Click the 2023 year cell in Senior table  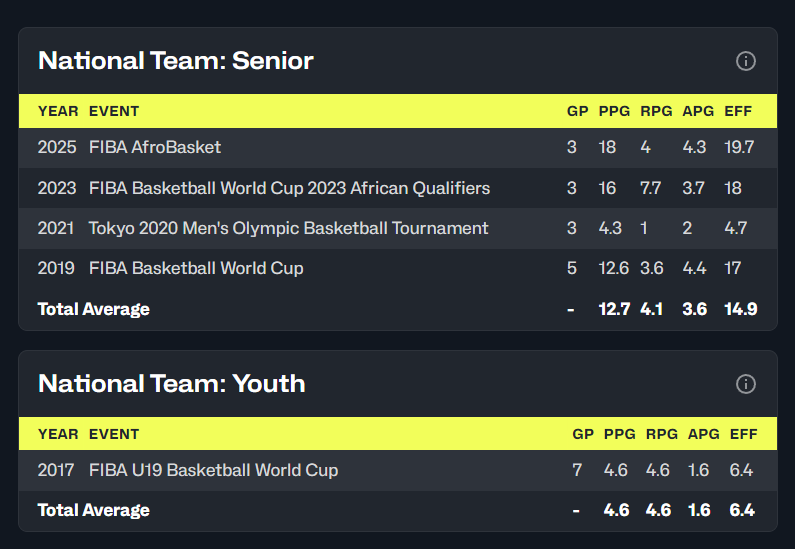(57, 188)
